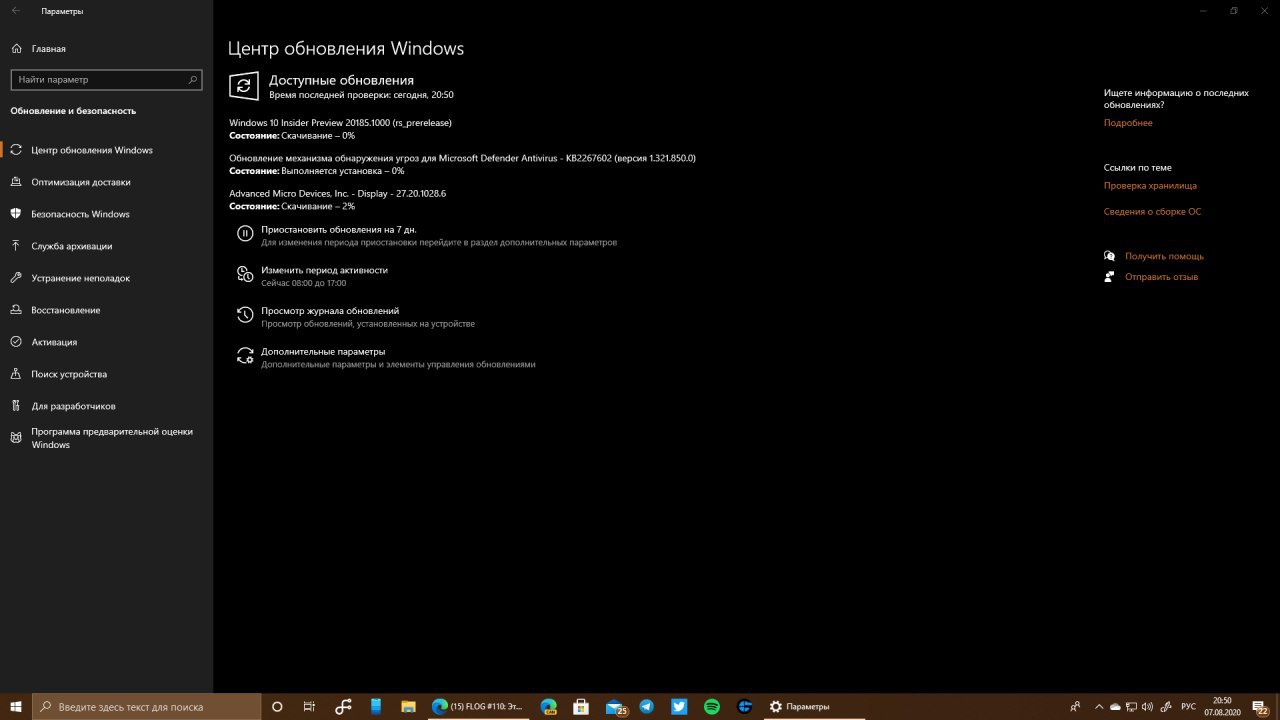
Task: Click 'Время последней проверки: сегодня, 20:50' text
Action: coord(361,95)
